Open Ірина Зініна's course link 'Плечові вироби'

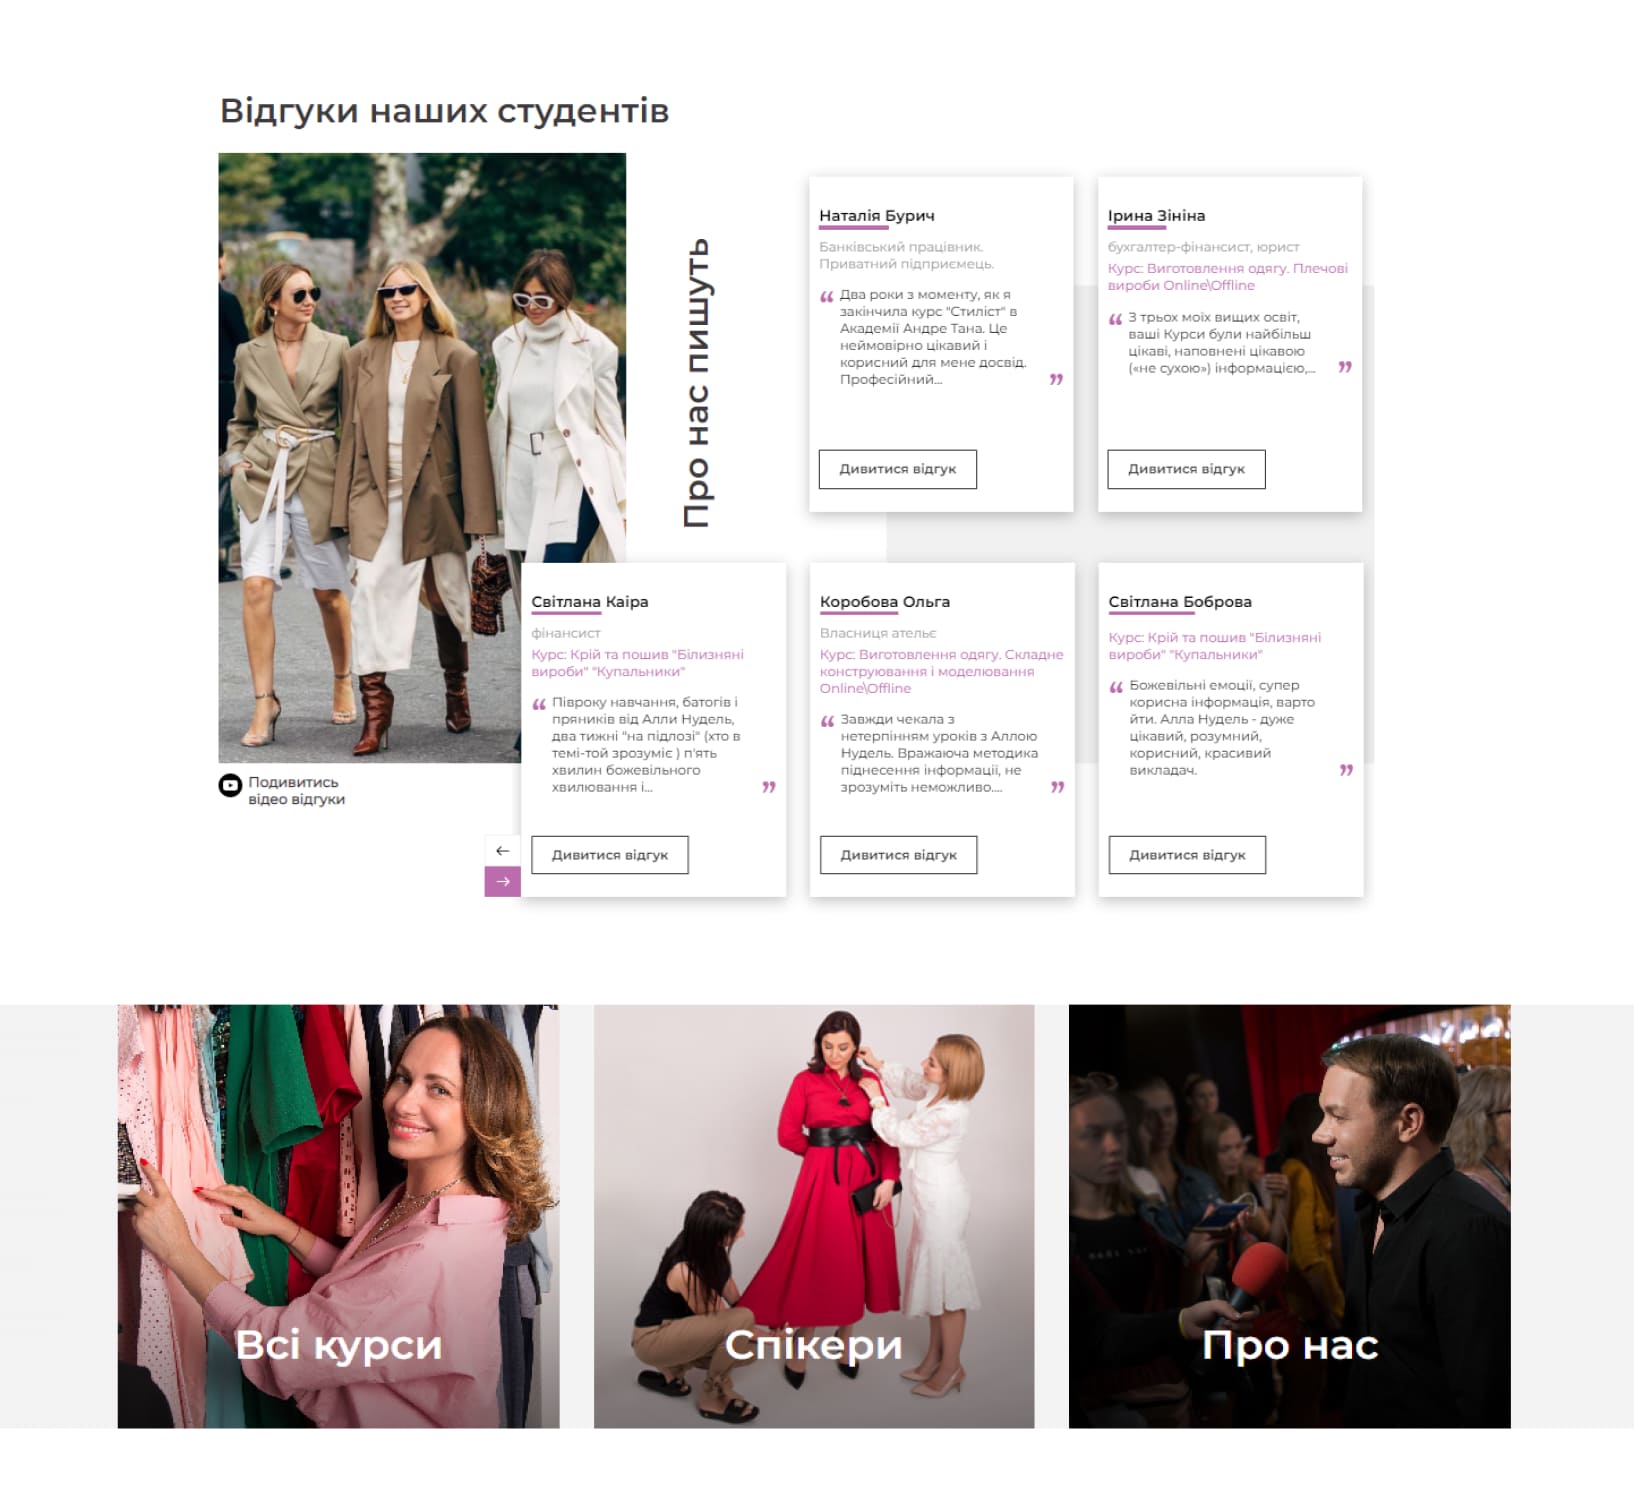click(x=1227, y=277)
